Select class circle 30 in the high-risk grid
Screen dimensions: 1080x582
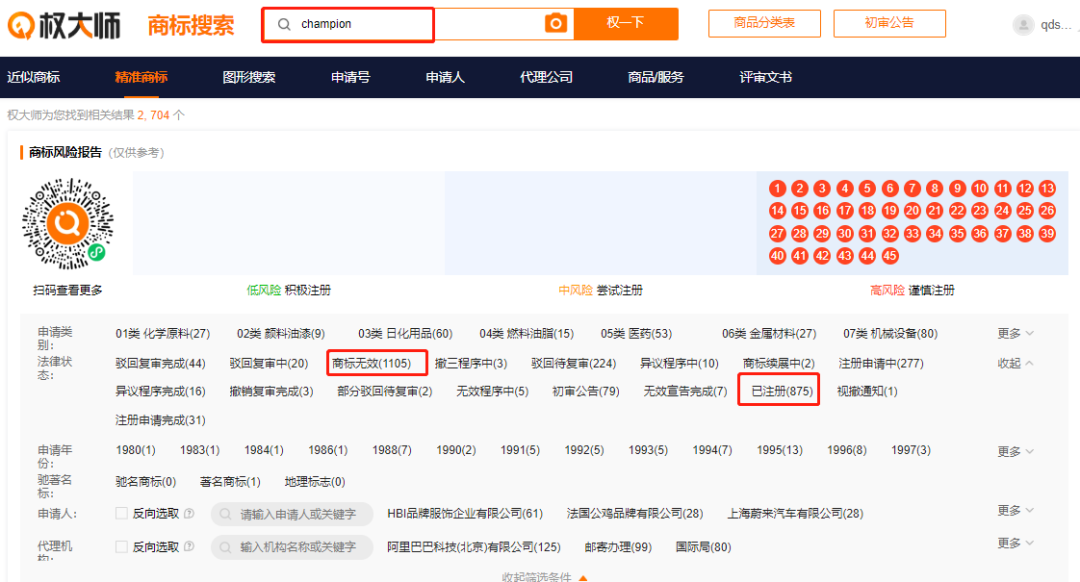(x=845, y=233)
